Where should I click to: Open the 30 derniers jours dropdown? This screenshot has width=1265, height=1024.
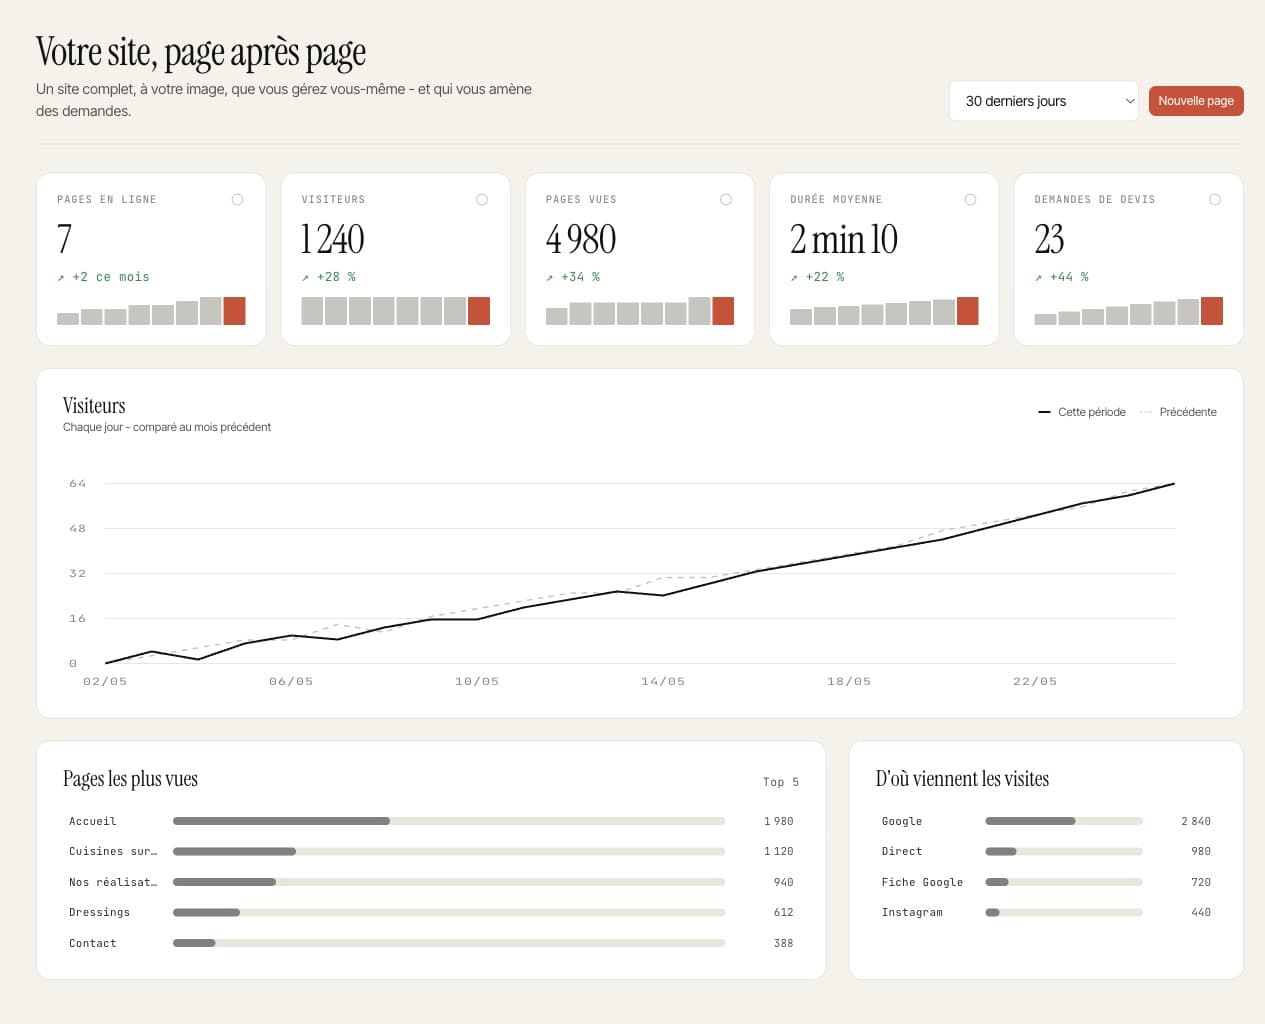[1043, 101]
